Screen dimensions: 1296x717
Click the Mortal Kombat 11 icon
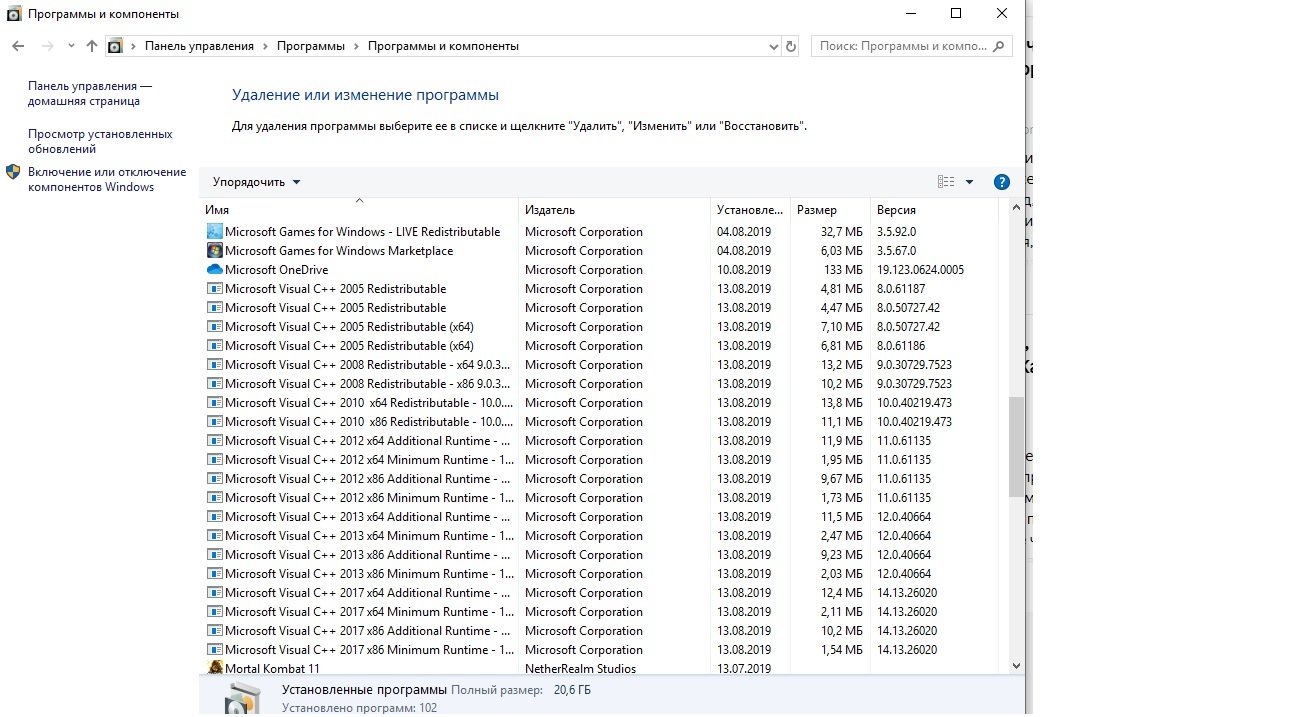tap(214, 668)
